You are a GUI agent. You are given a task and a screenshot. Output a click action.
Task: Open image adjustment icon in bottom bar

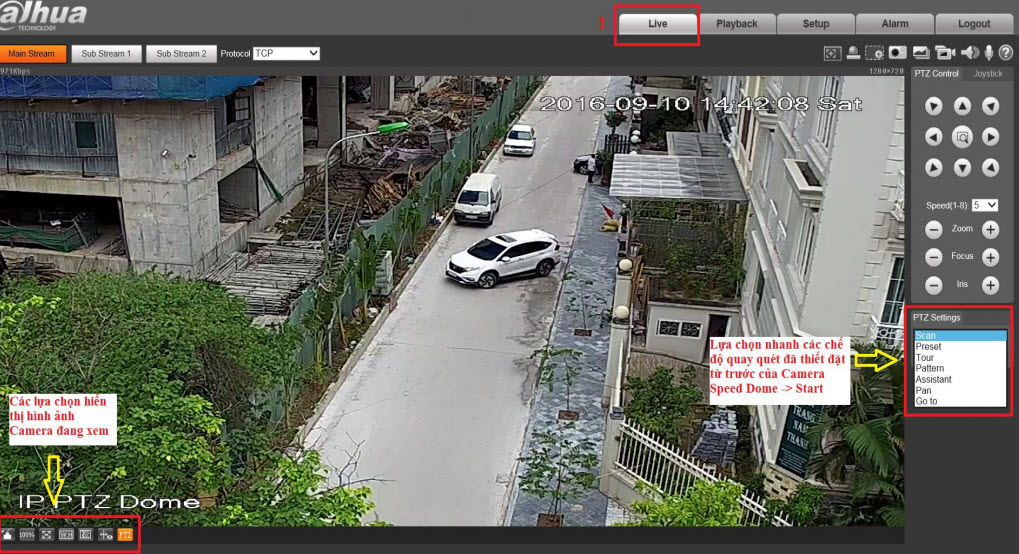point(8,534)
